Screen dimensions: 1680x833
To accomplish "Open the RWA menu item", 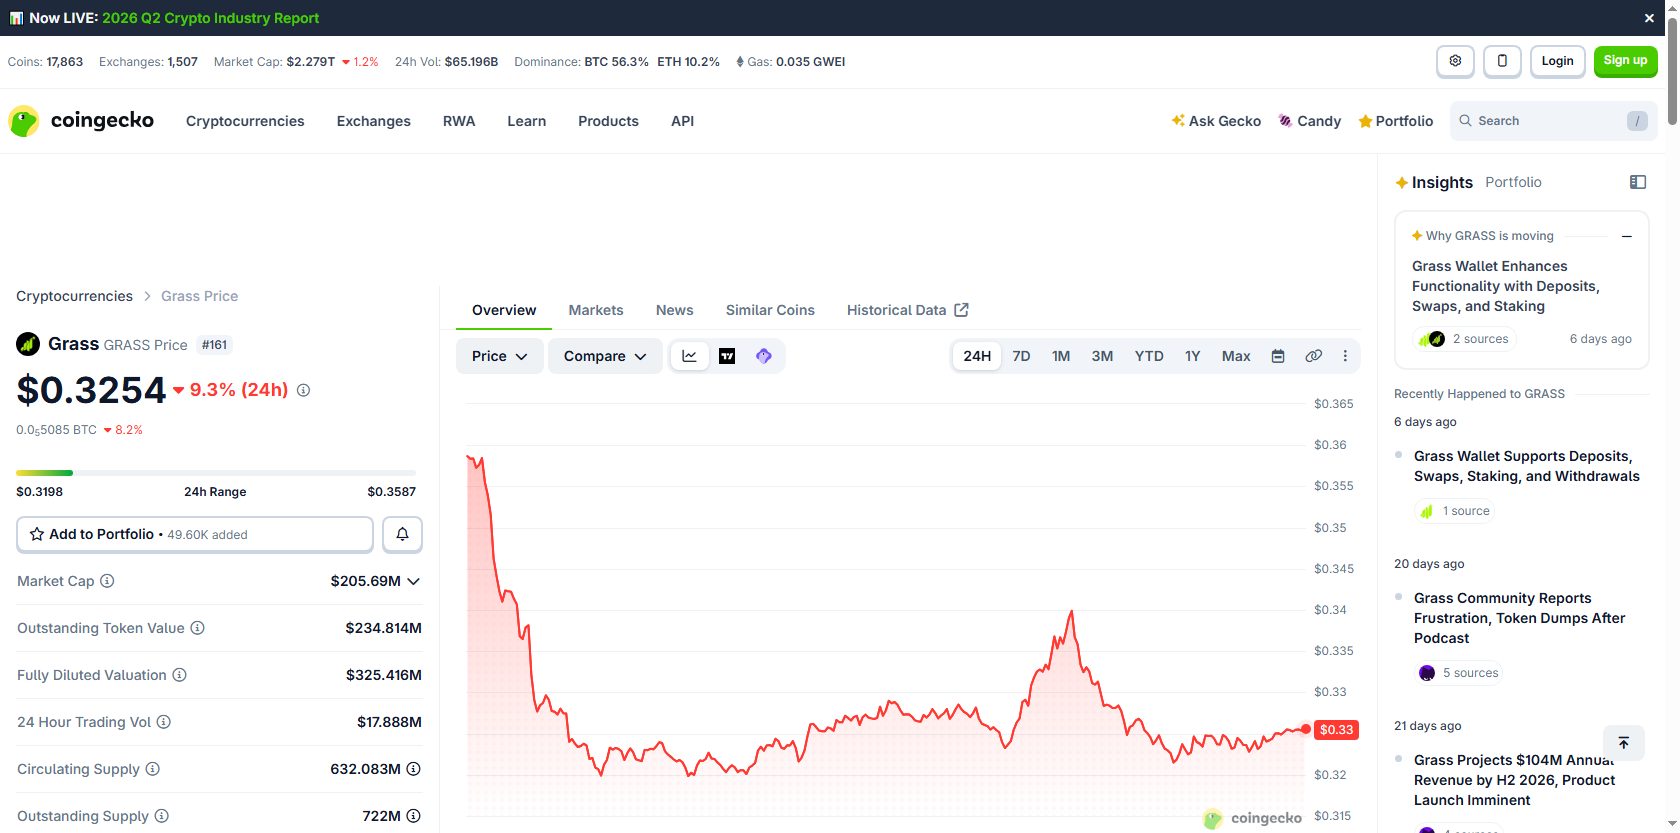I will pyautogui.click(x=459, y=121).
